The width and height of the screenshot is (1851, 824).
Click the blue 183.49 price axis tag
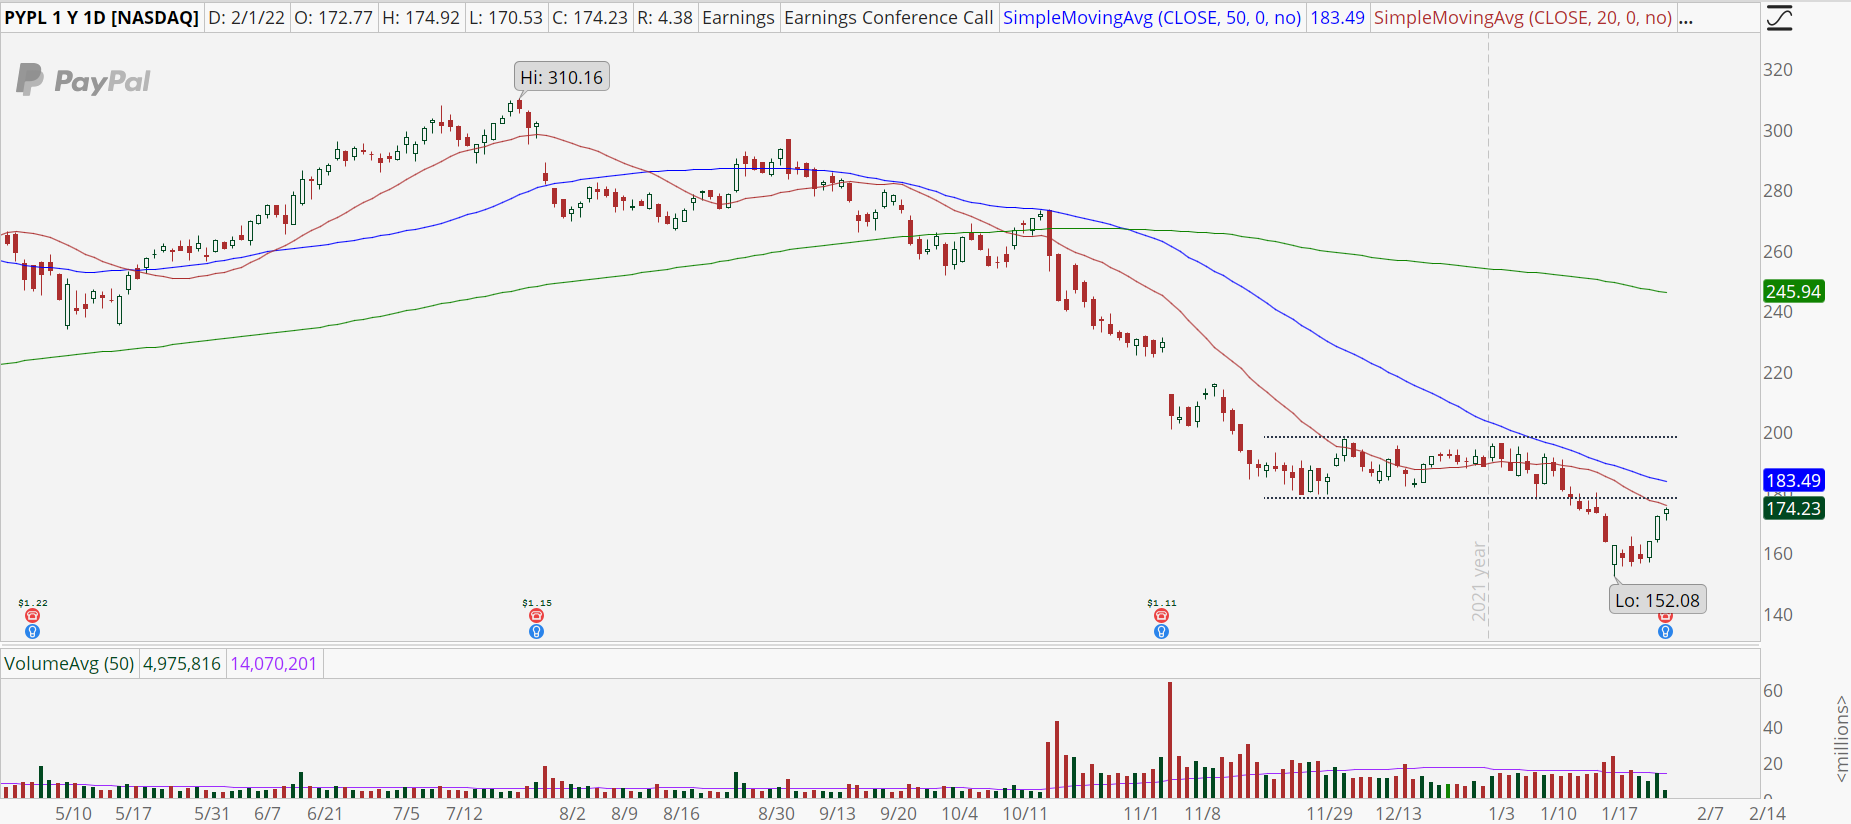pos(1793,481)
